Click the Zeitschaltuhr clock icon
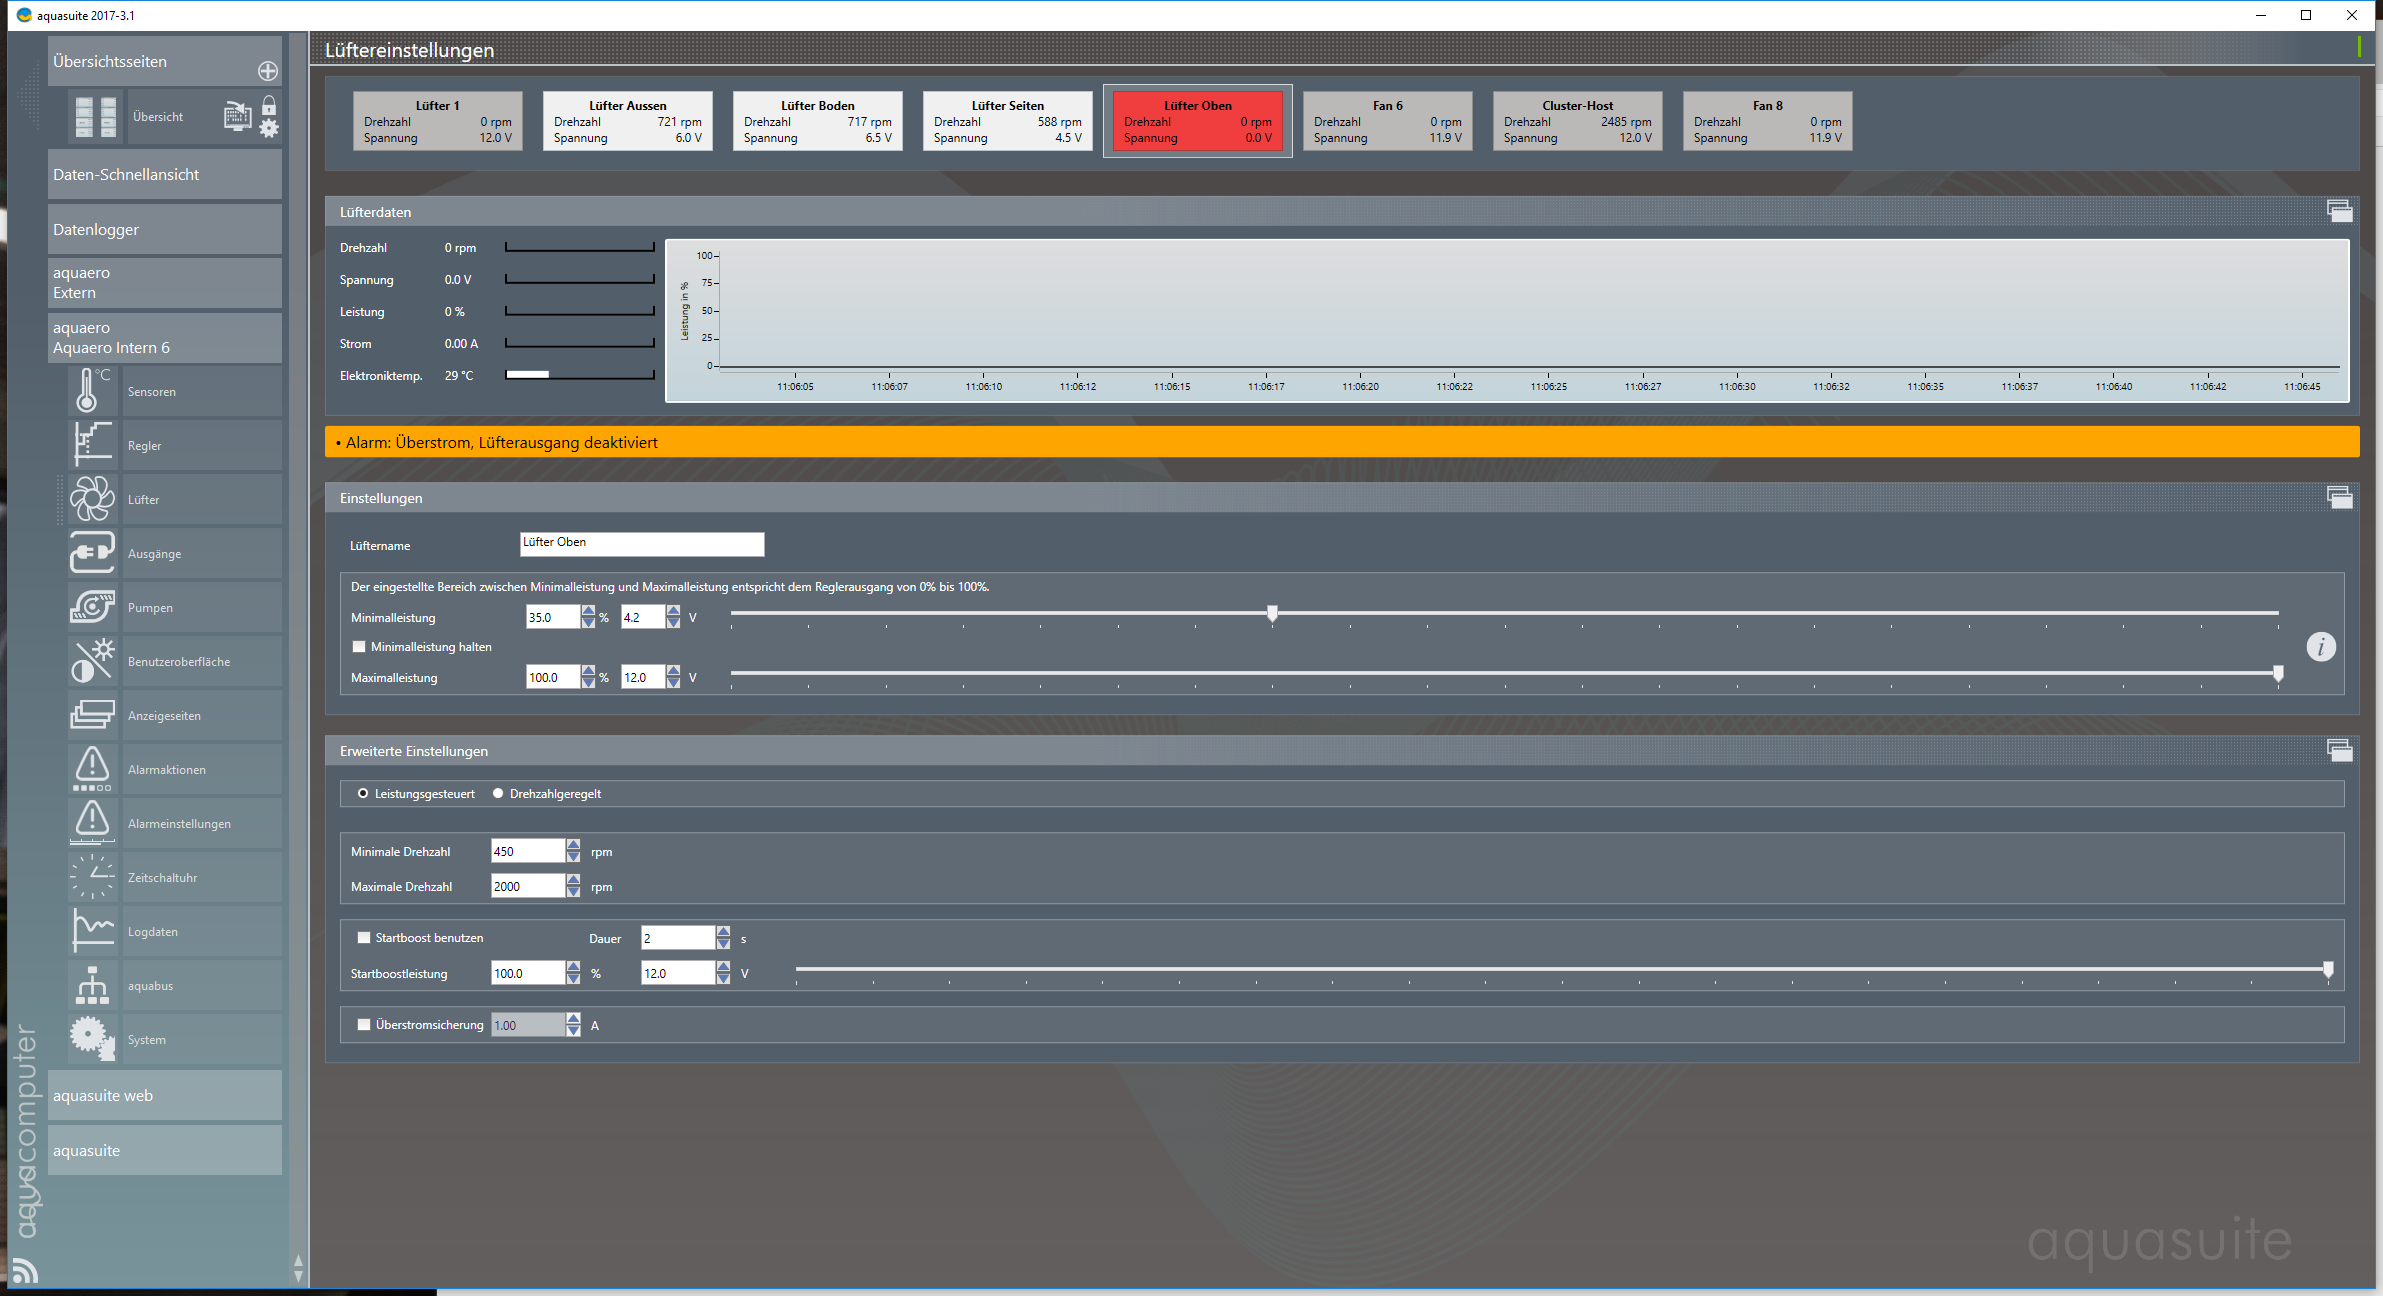This screenshot has height=1296, width=2383. [x=91, y=877]
